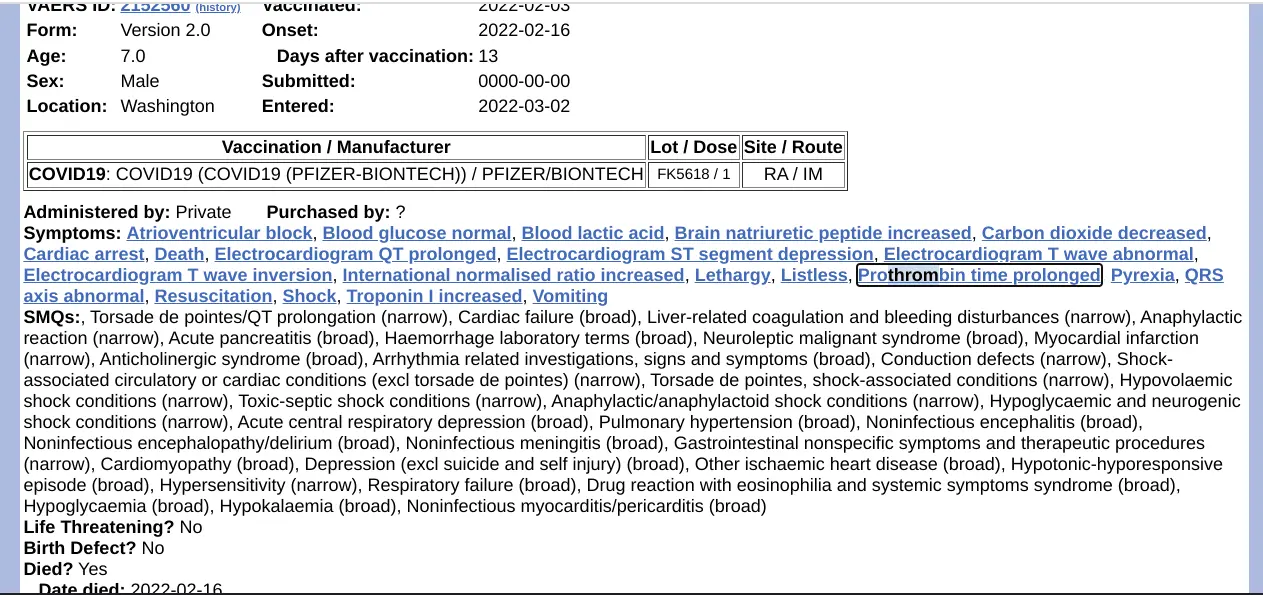Image resolution: width=1263 pixels, height=595 pixels.
Task: Open Electrocardiogram T wave abnormal link
Action: [1038, 254]
